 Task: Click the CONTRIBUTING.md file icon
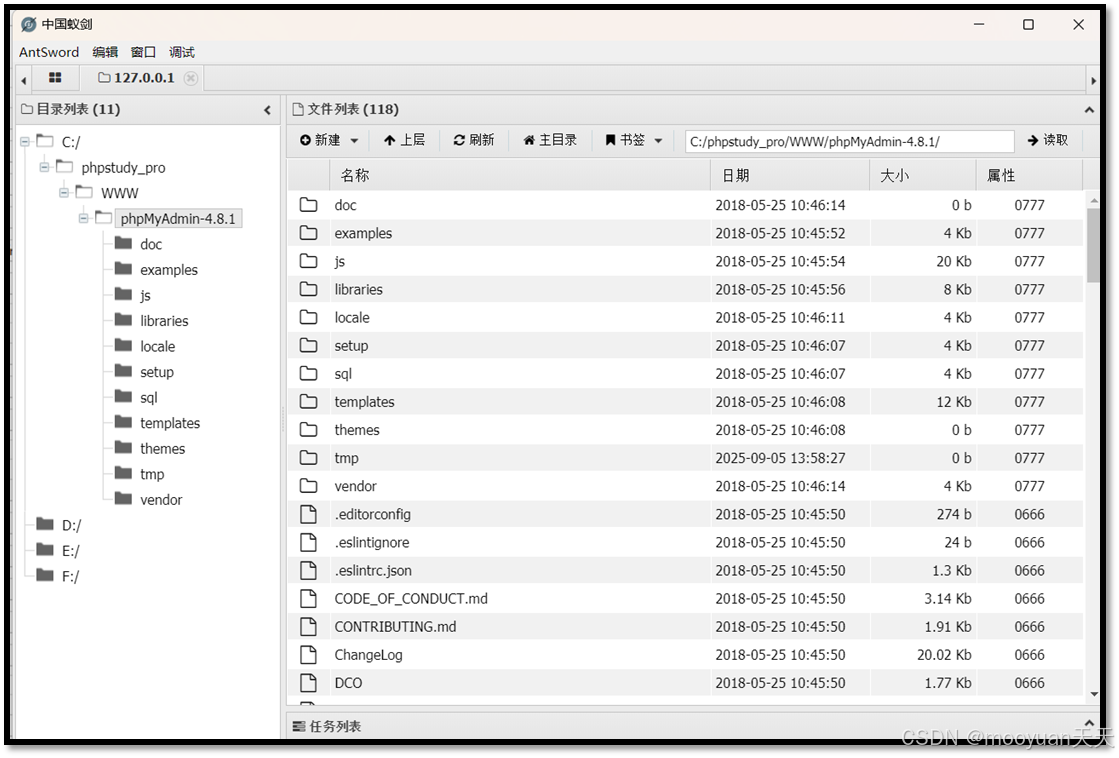pyautogui.click(x=308, y=627)
